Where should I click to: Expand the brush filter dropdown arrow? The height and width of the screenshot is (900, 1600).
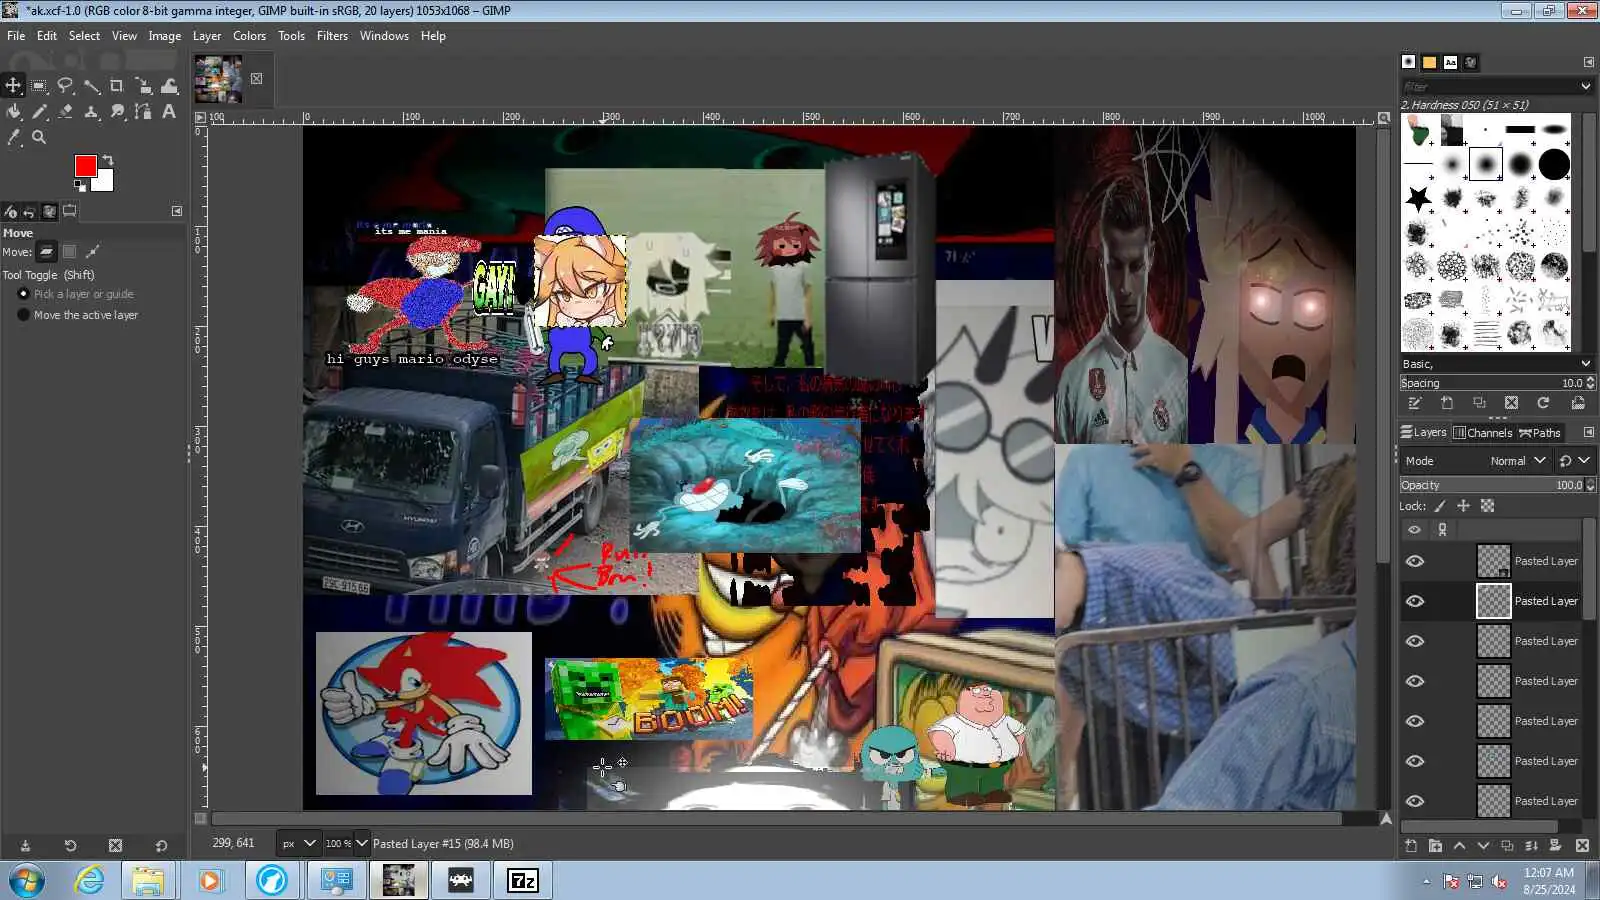tap(1585, 87)
